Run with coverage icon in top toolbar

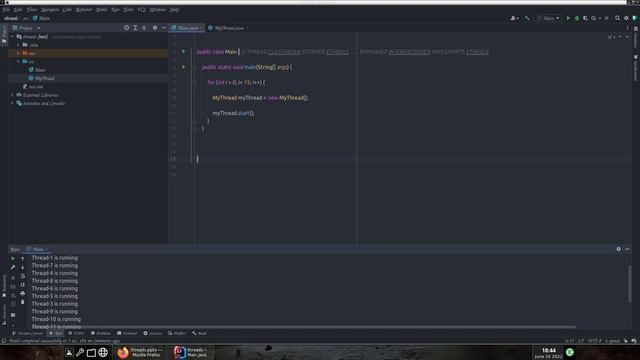coord(585,18)
